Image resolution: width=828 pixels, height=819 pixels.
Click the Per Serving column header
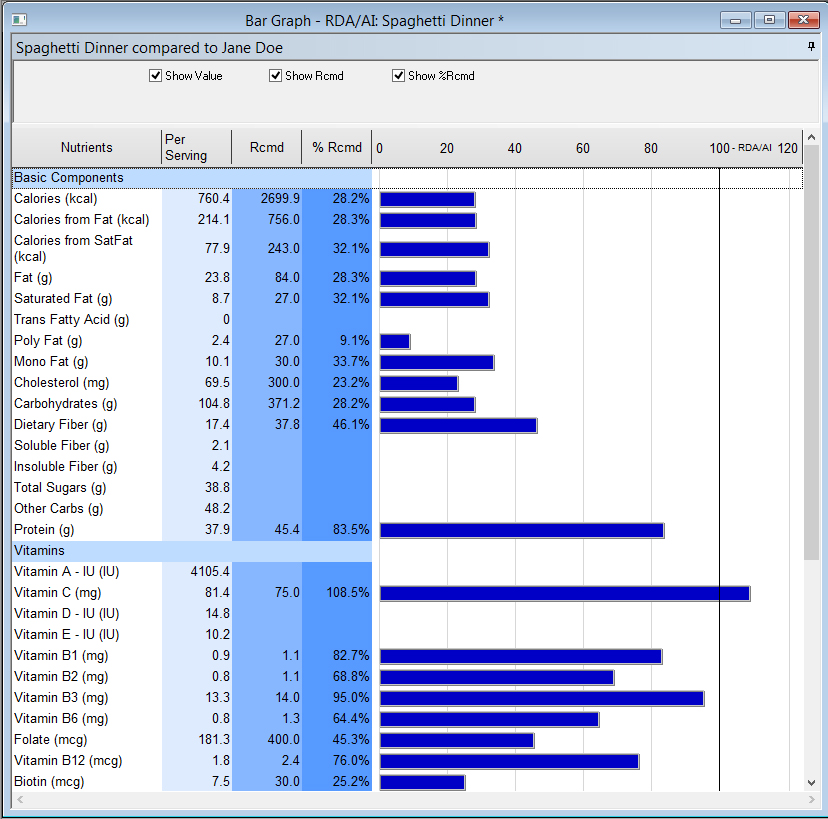196,147
